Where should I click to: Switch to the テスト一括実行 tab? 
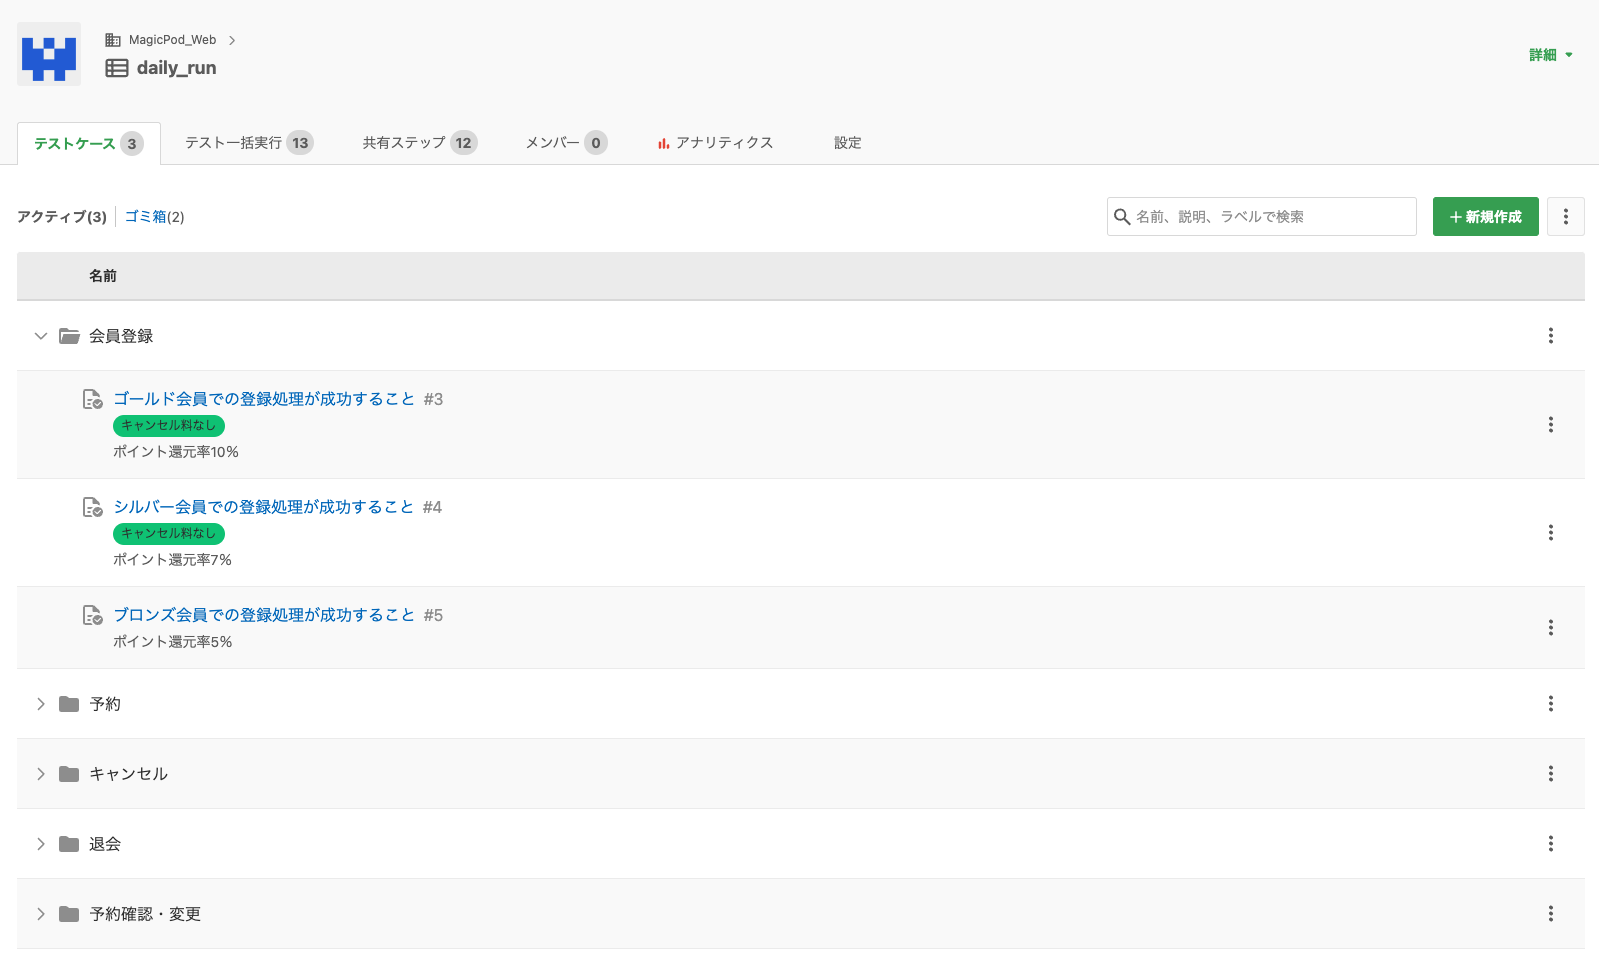point(248,143)
